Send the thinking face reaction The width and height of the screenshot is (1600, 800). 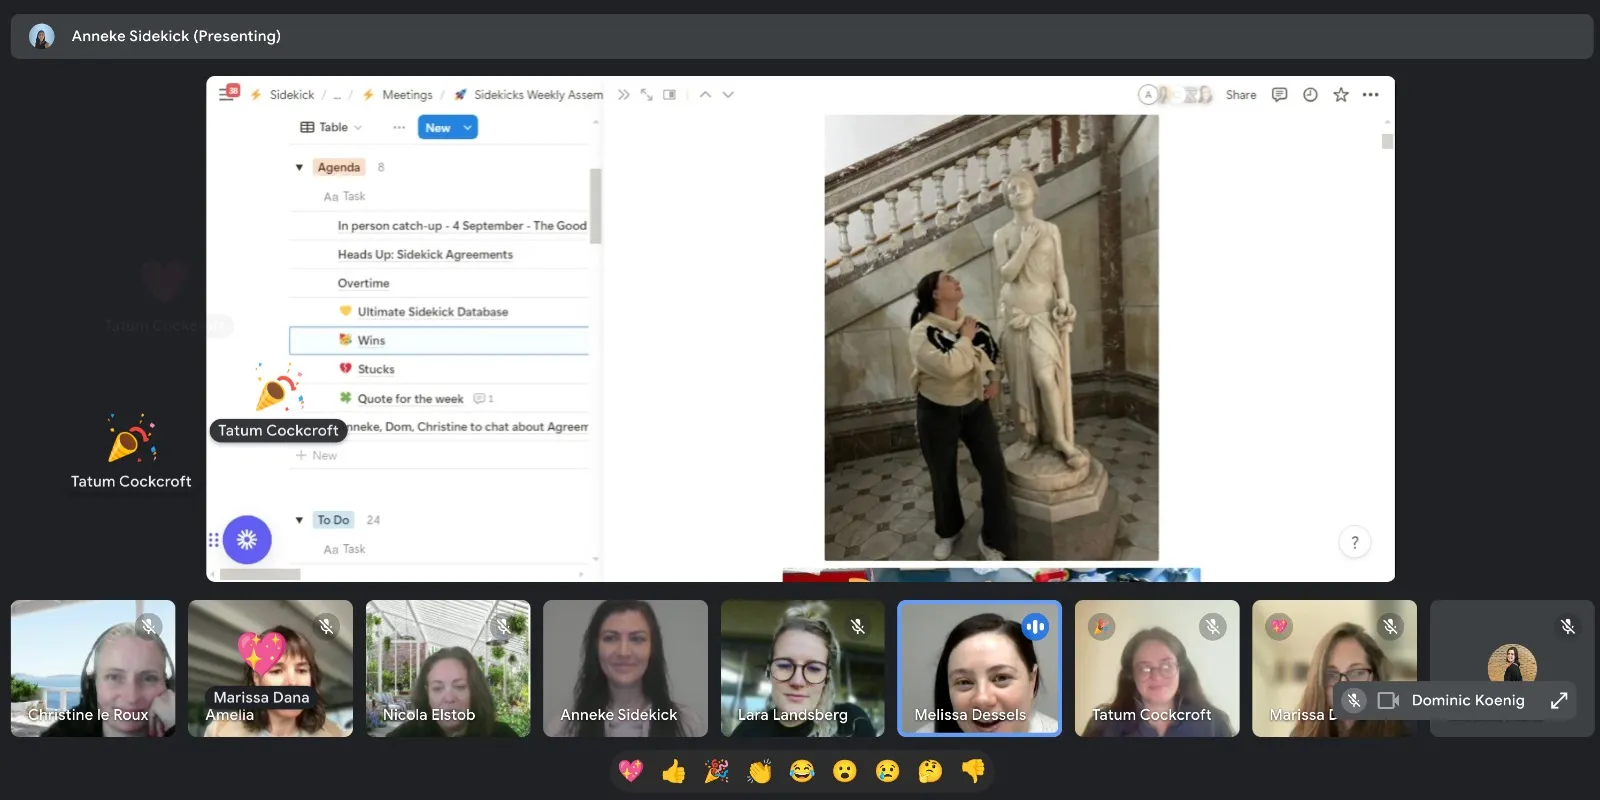[930, 771]
